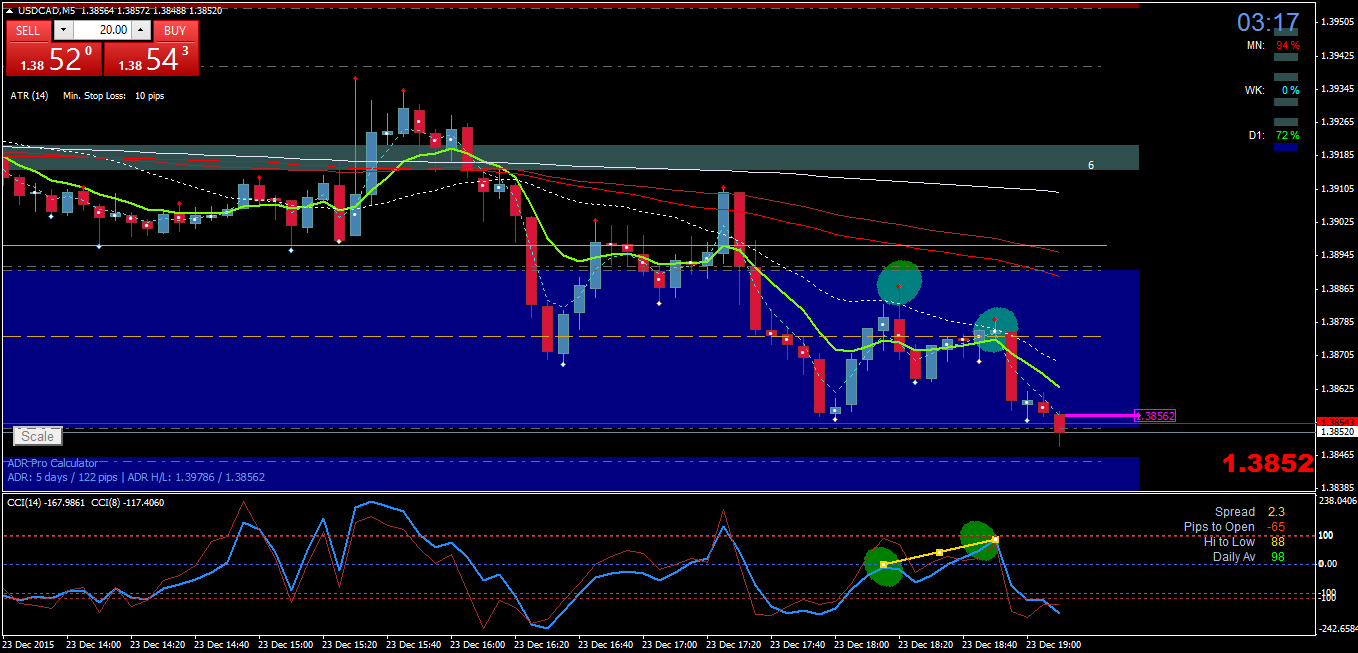
Task: Click the navy D1 range bar
Action: 1286,147
